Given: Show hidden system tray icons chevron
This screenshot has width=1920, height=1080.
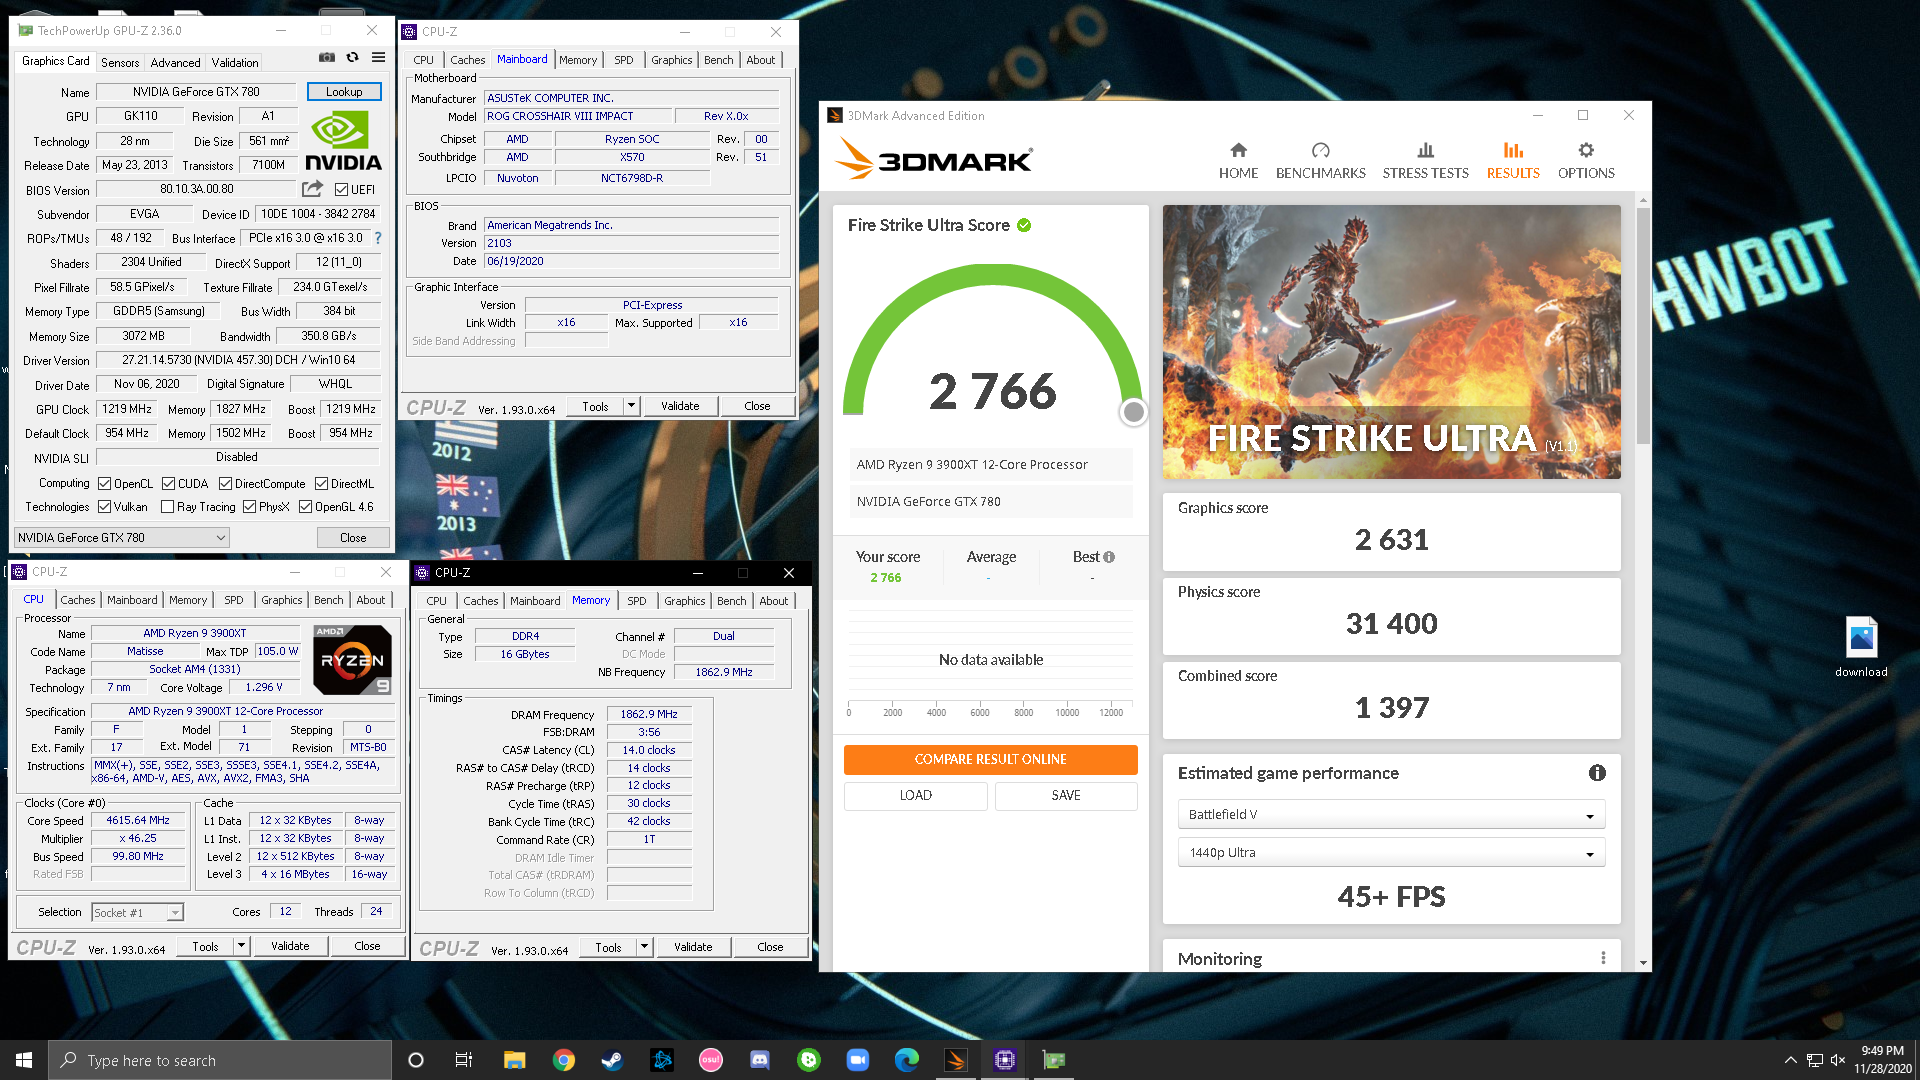Looking at the screenshot, I should (1790, 1060).
